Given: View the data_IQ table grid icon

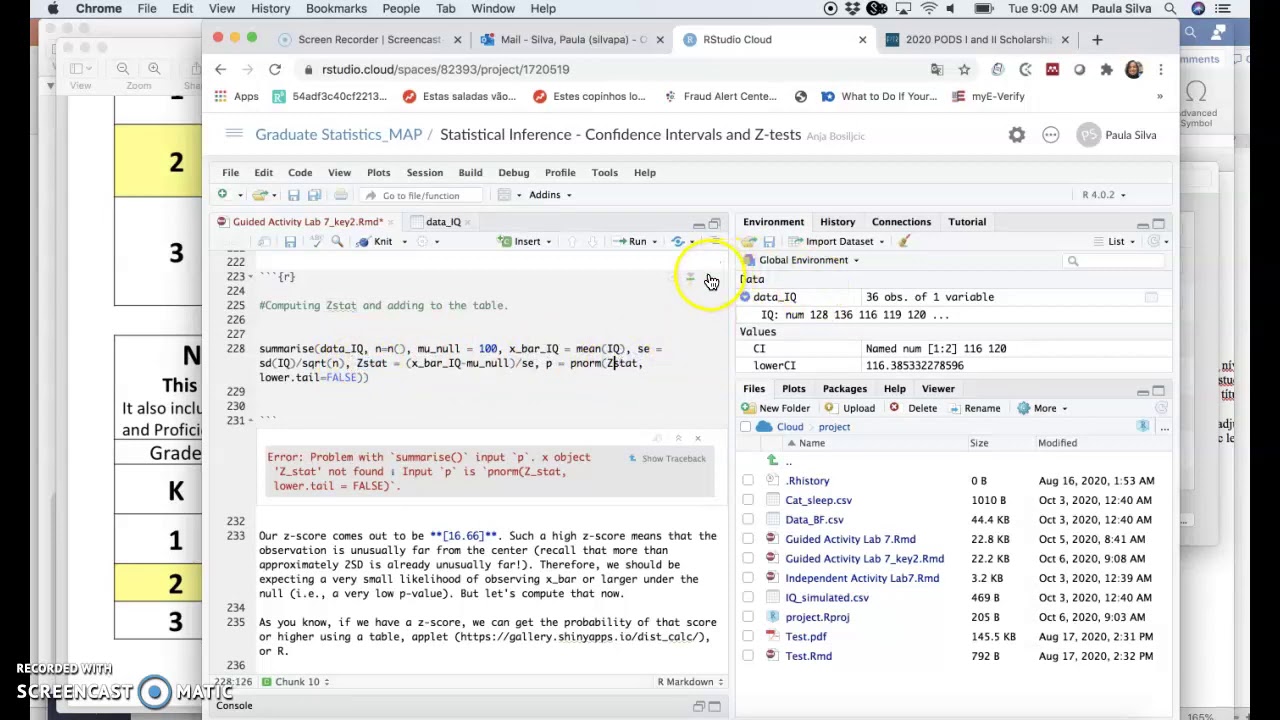Looking at the screenshot, I should (1151, 297).
